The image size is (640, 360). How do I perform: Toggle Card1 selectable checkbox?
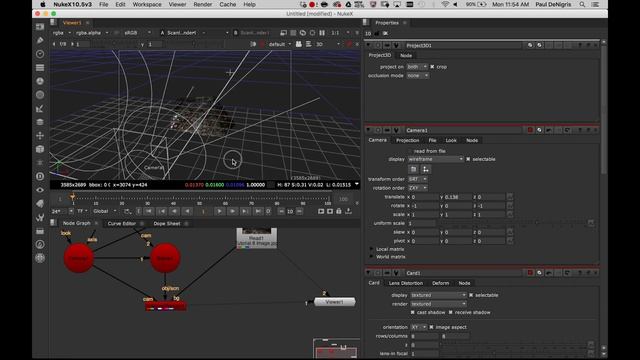471,295
